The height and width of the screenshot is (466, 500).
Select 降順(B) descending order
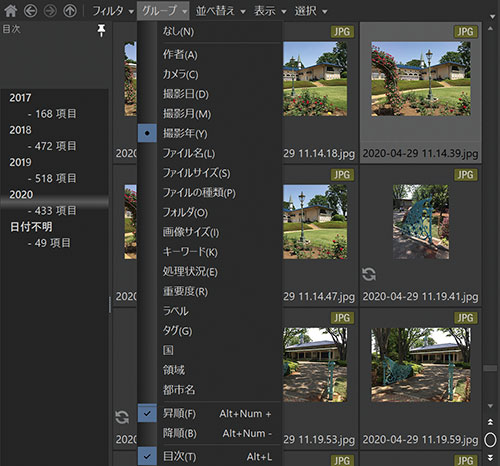[209, 433]
